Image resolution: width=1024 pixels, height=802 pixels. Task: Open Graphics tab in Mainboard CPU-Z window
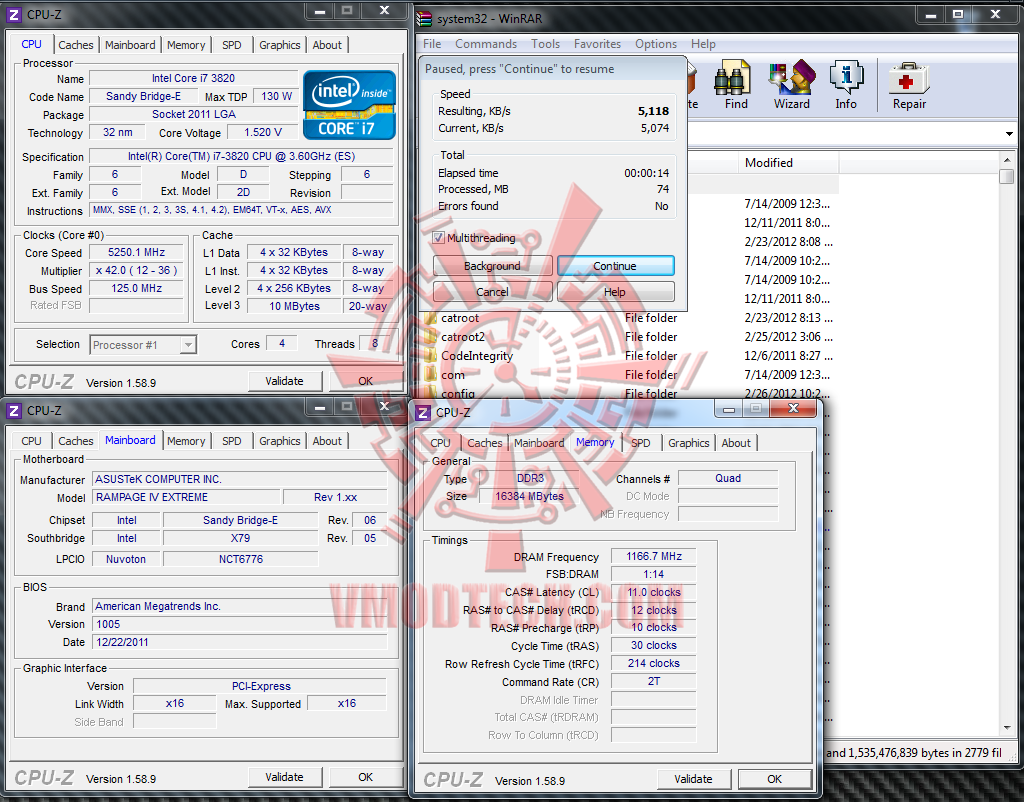(x=280, y=441)
